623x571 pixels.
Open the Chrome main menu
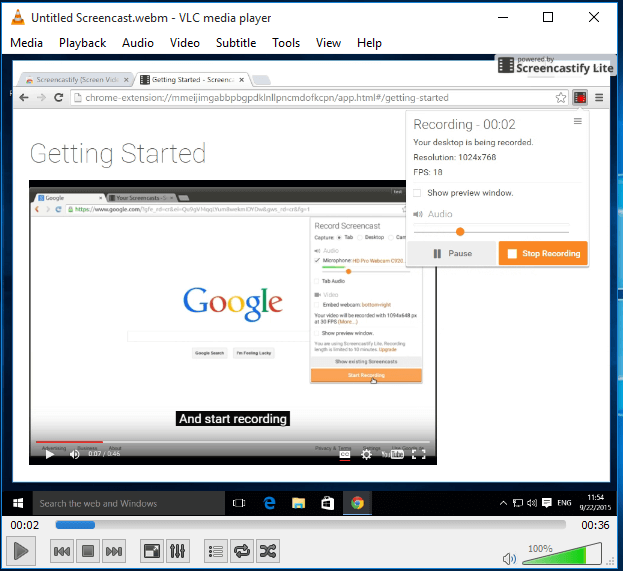[x=599, y=97]
